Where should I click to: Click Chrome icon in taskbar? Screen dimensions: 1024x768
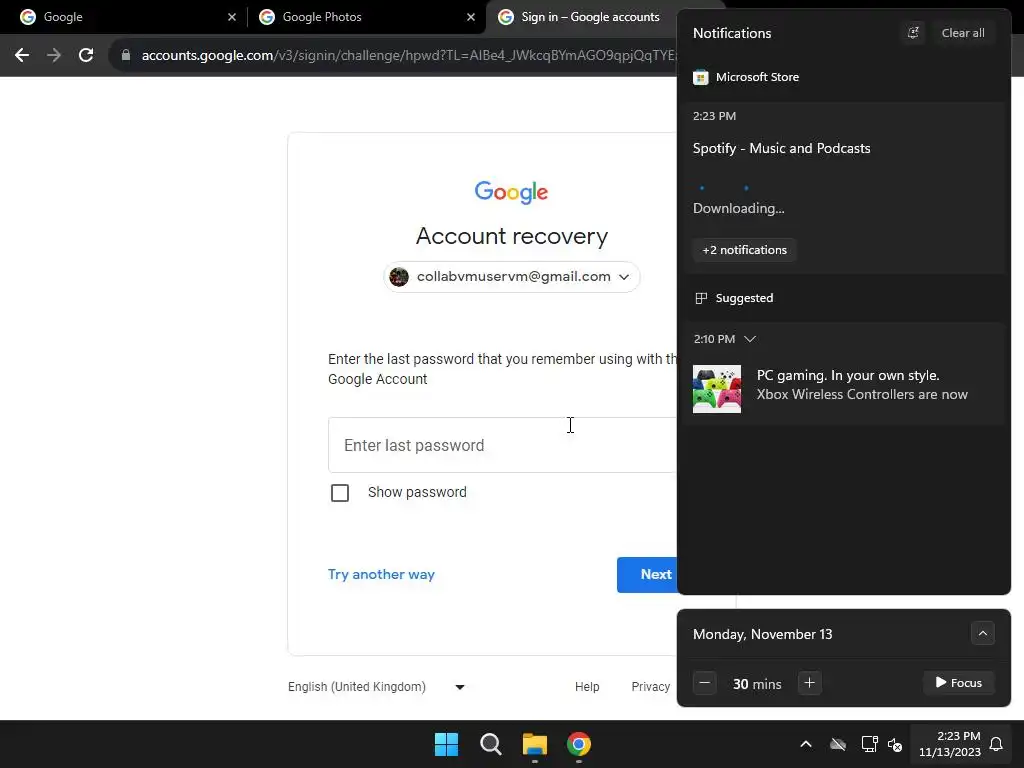tap(579, 744)
